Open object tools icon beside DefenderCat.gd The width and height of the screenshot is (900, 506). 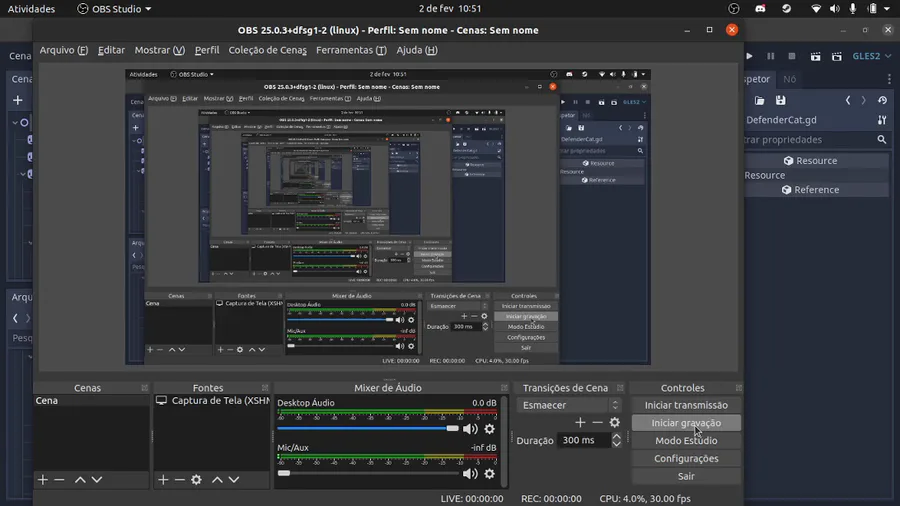pos(882,120)
